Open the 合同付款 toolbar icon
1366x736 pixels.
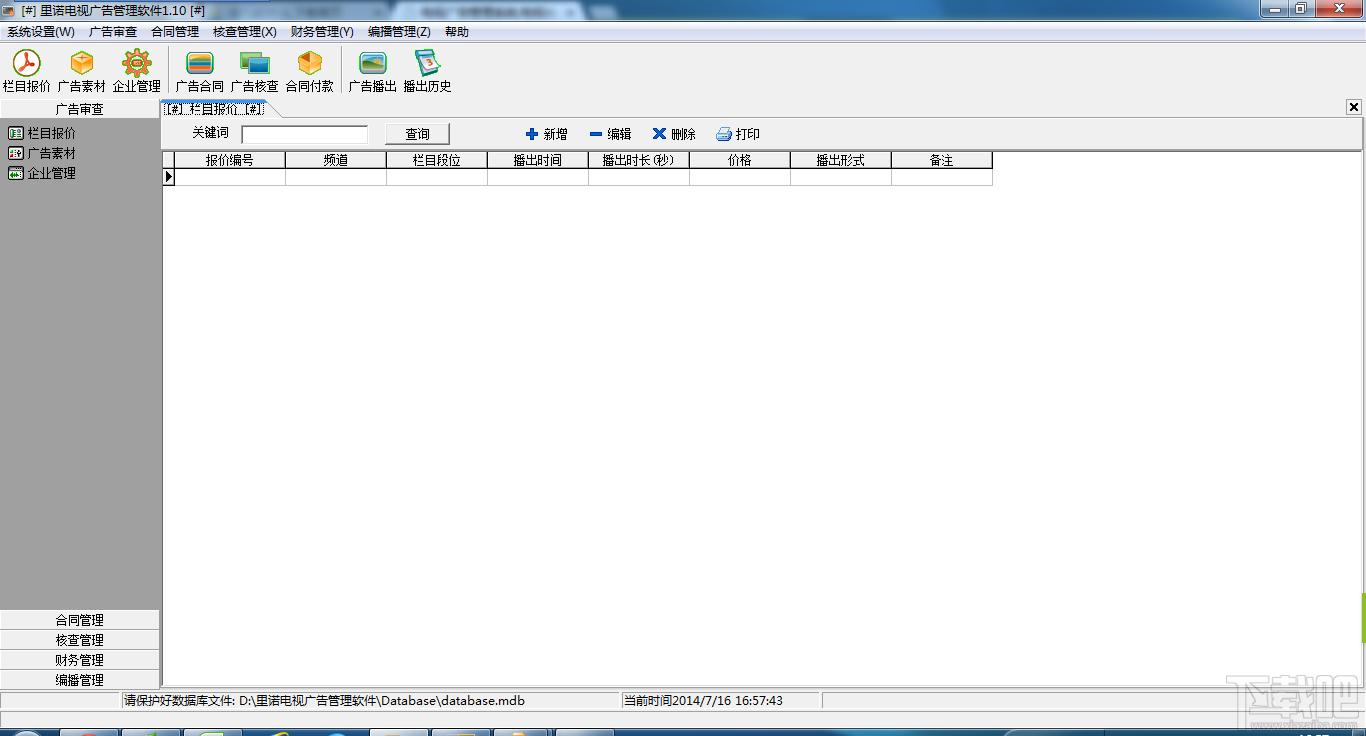coord(310,71)
